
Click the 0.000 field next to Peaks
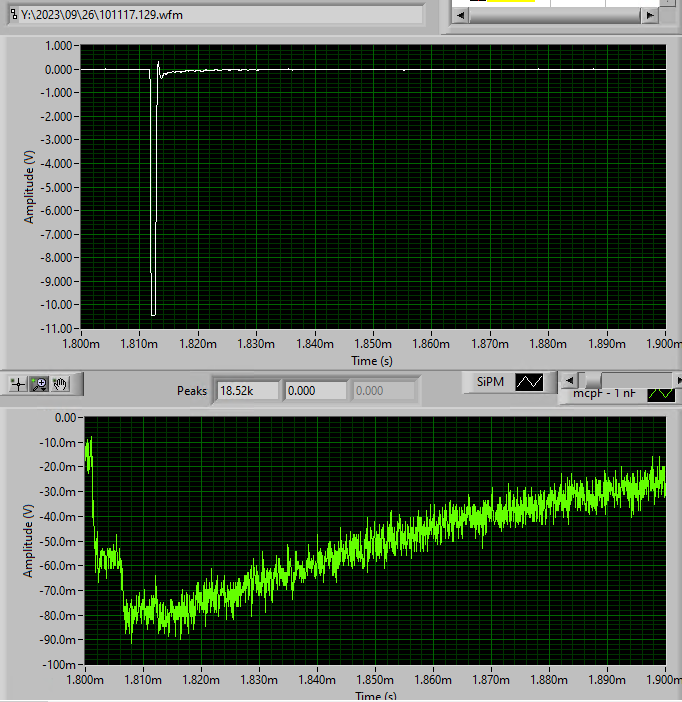coord(314,390)
